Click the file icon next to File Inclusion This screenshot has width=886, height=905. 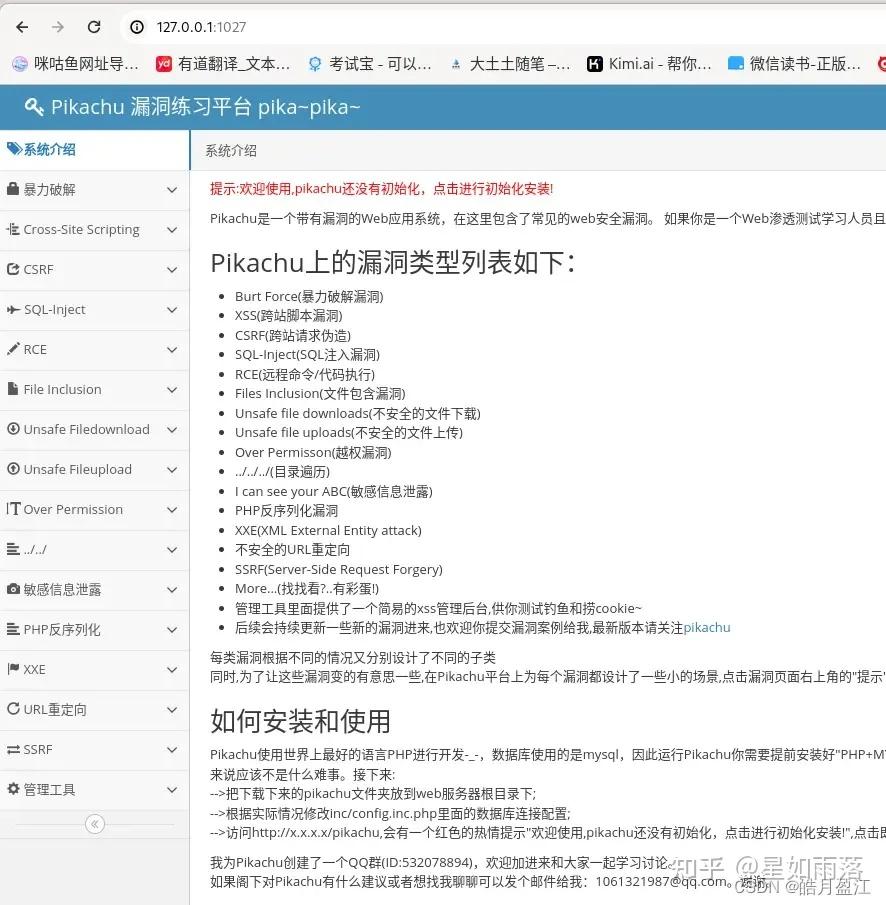pos(11,389)
